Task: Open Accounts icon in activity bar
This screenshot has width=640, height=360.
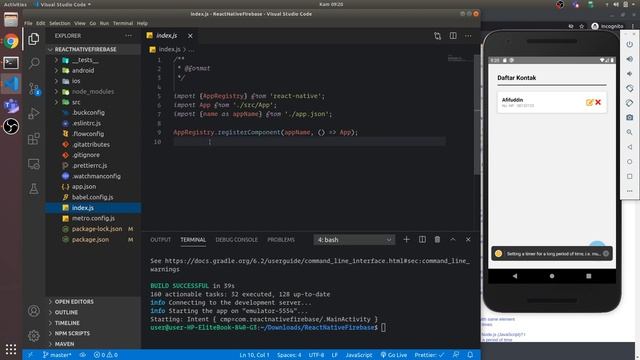Action: [x=34, y=311]
